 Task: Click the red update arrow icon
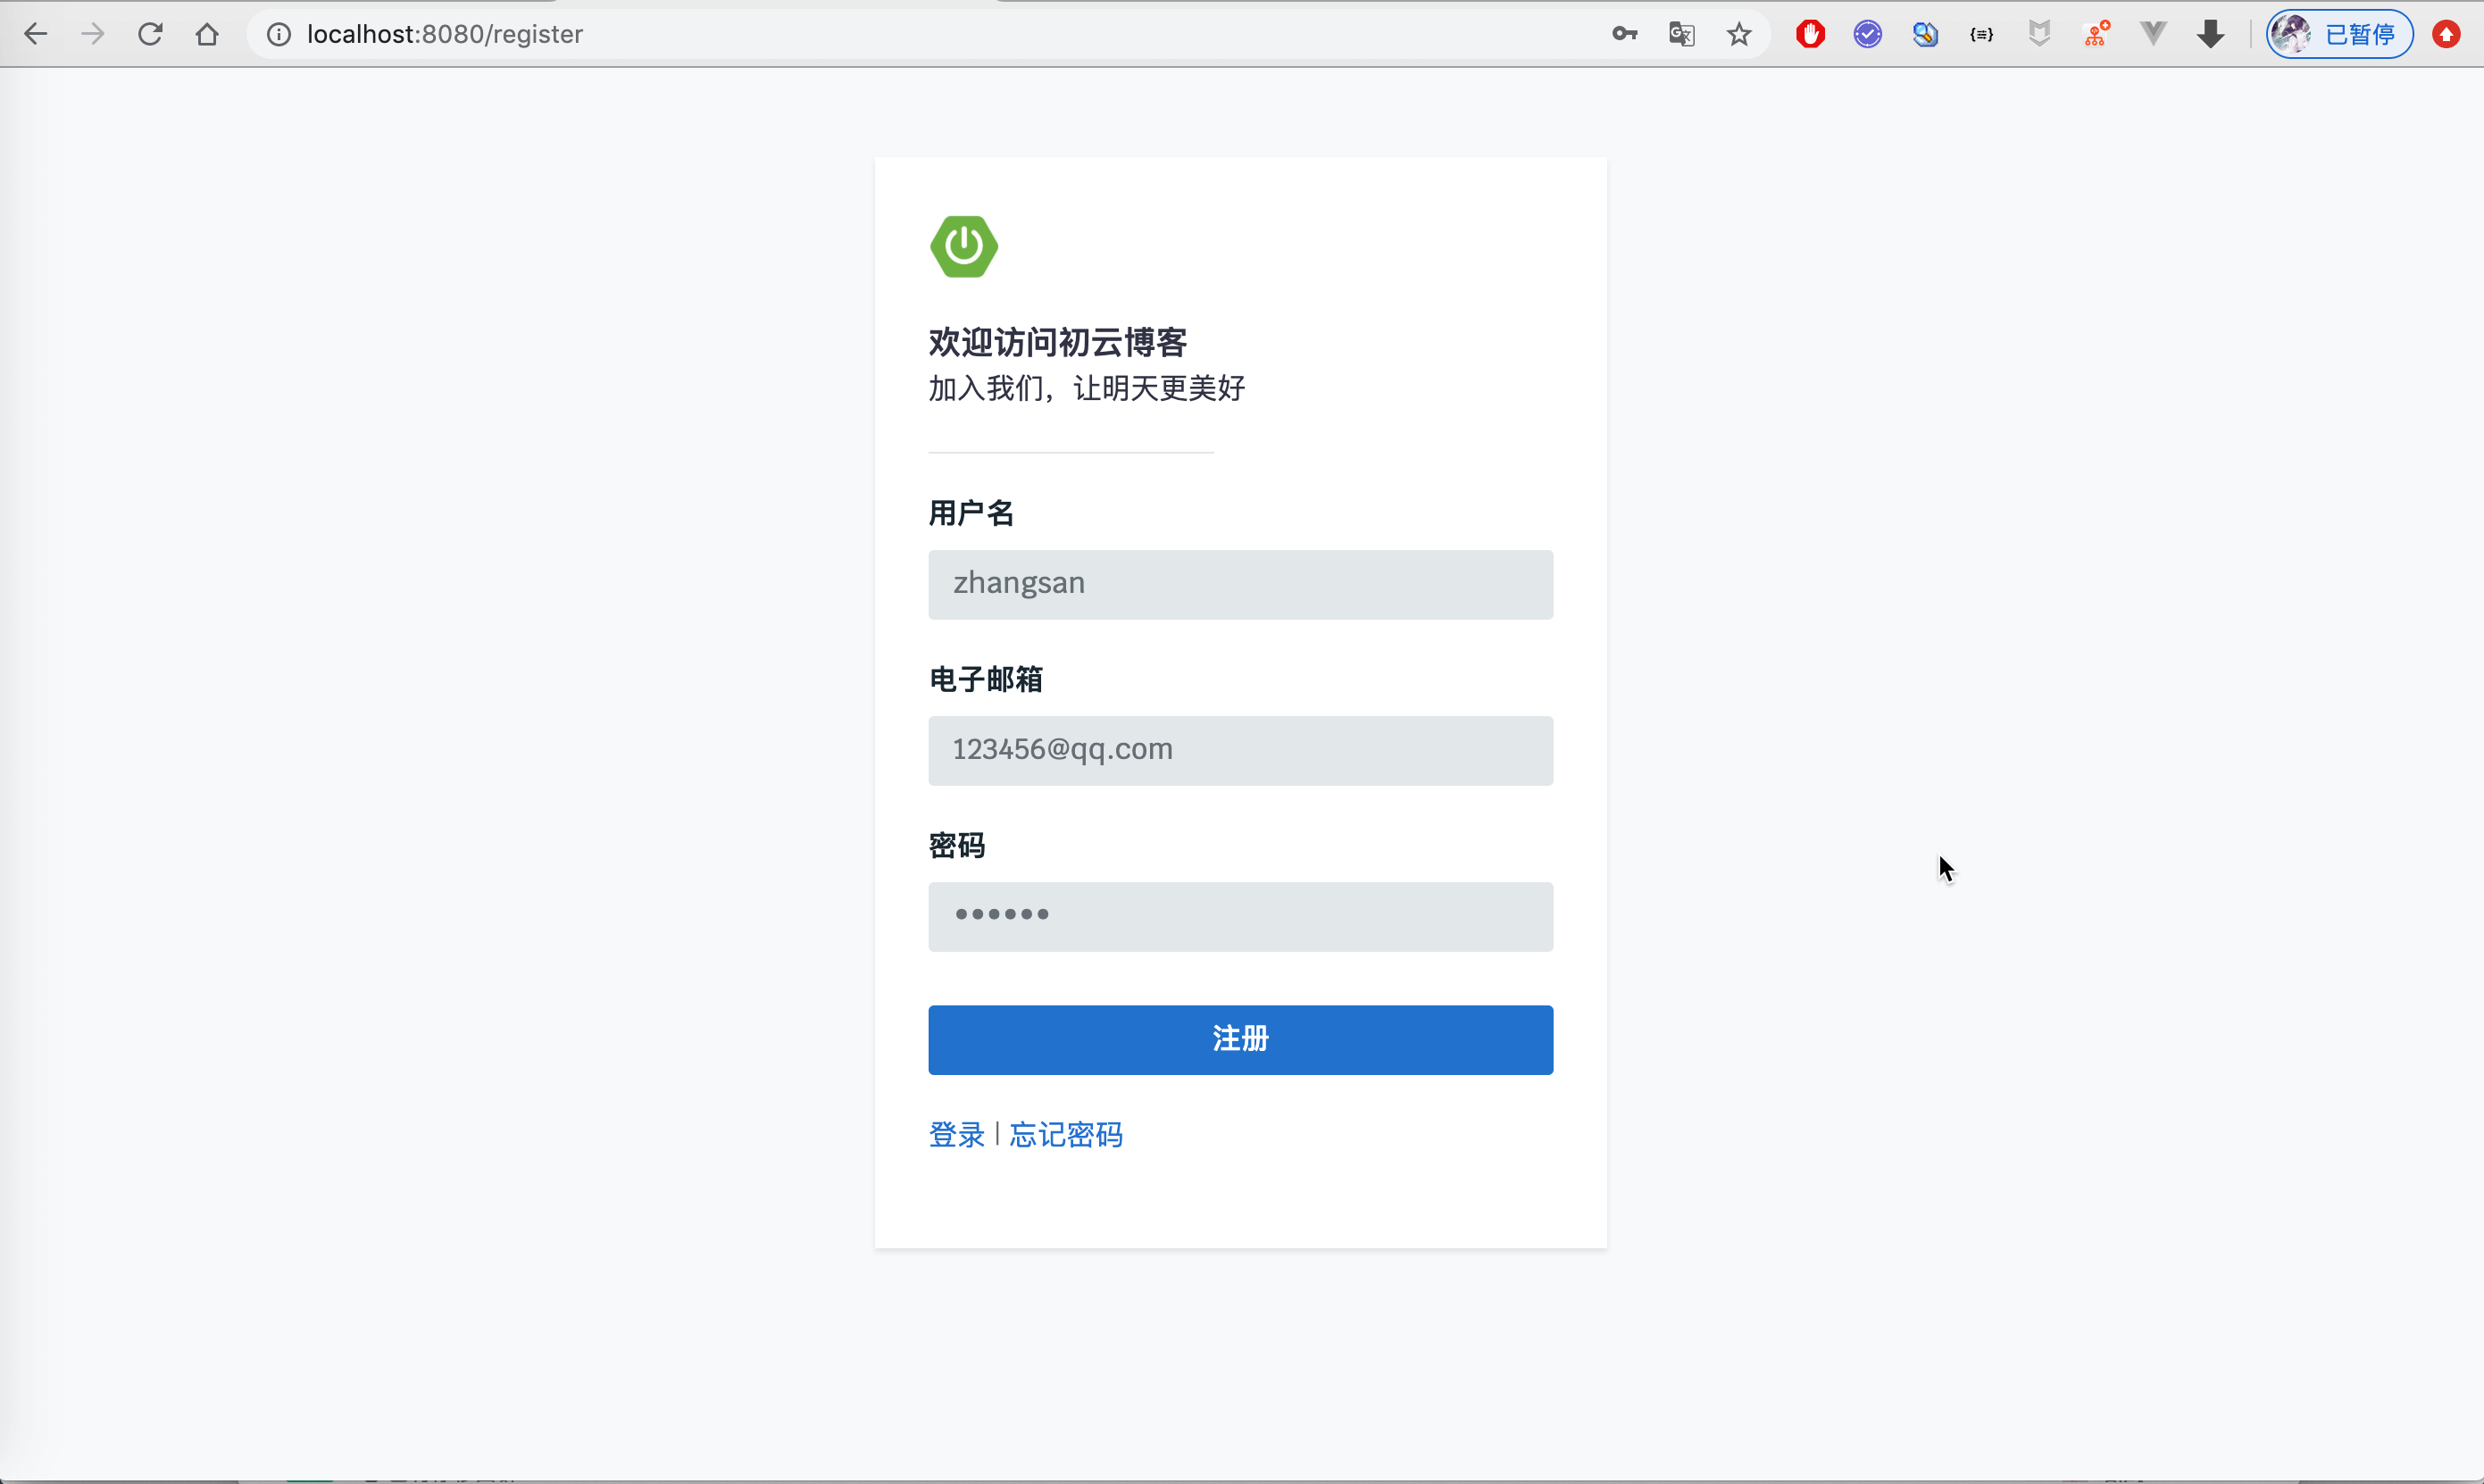pyautogui.click(x=2446, y=34)
